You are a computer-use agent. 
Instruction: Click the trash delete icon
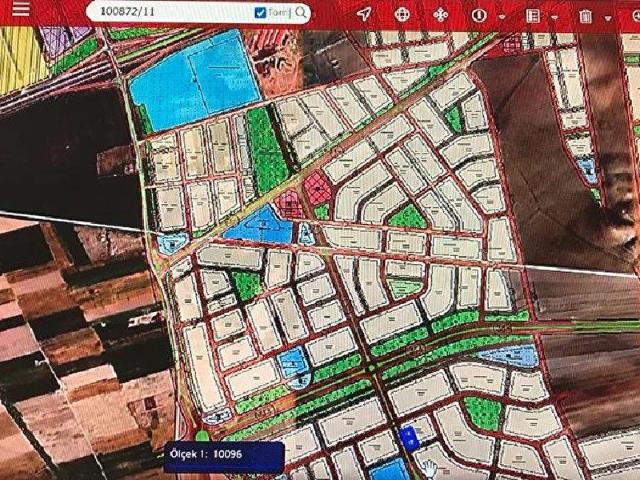585,16
